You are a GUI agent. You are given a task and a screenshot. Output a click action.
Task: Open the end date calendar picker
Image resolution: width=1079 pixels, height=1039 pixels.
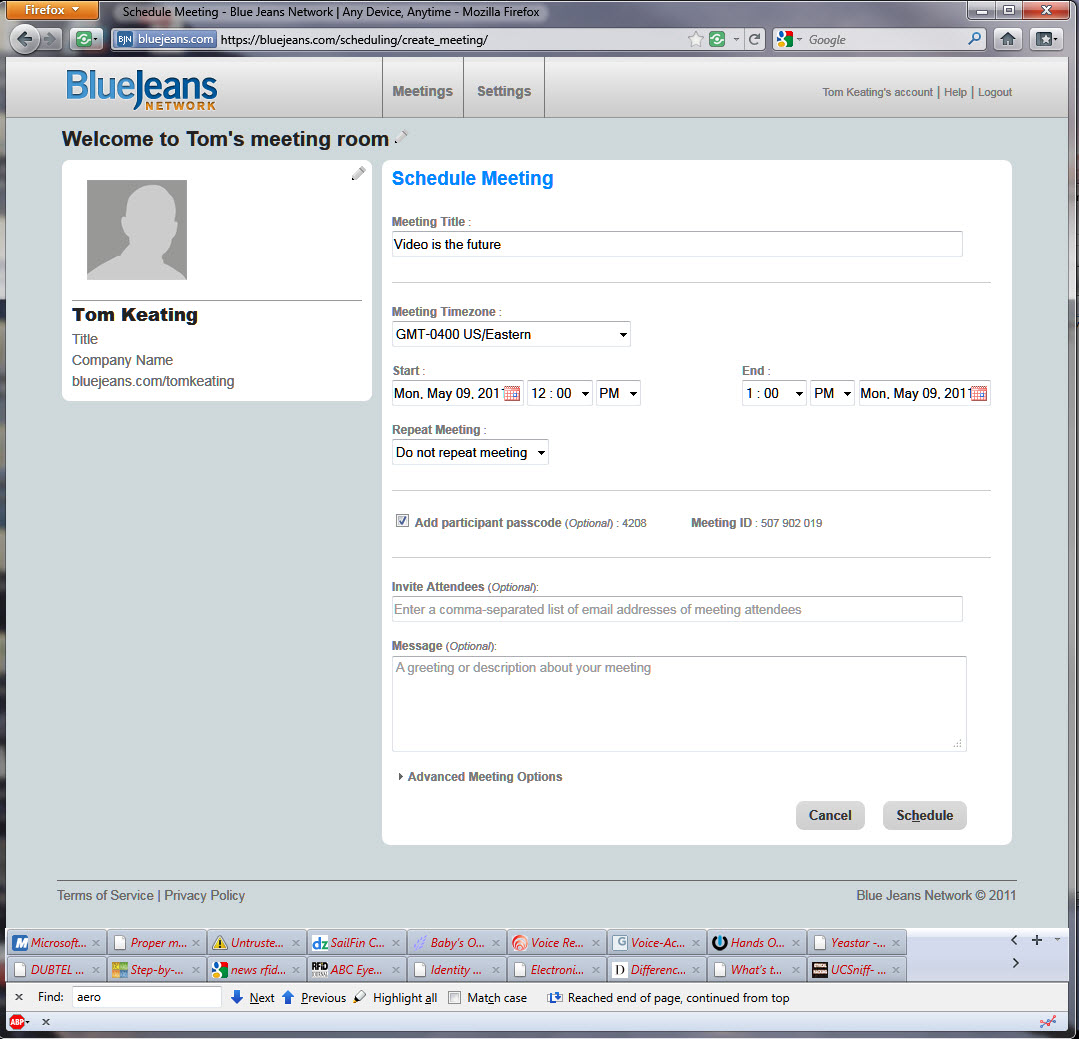tap(979, 394)
